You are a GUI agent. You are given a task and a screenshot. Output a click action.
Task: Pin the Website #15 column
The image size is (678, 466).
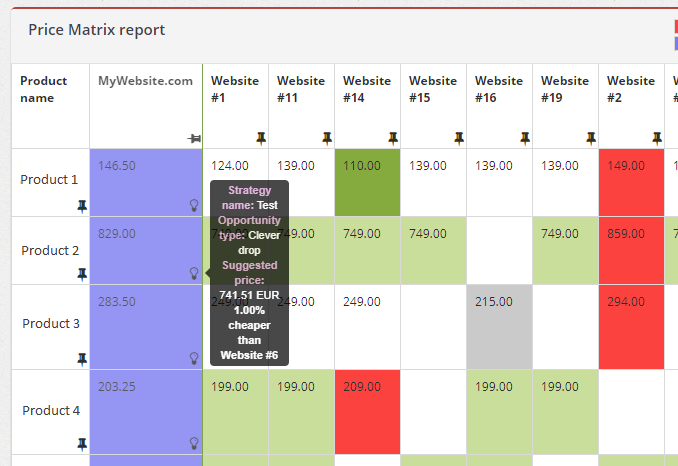[x=459, y=138]
